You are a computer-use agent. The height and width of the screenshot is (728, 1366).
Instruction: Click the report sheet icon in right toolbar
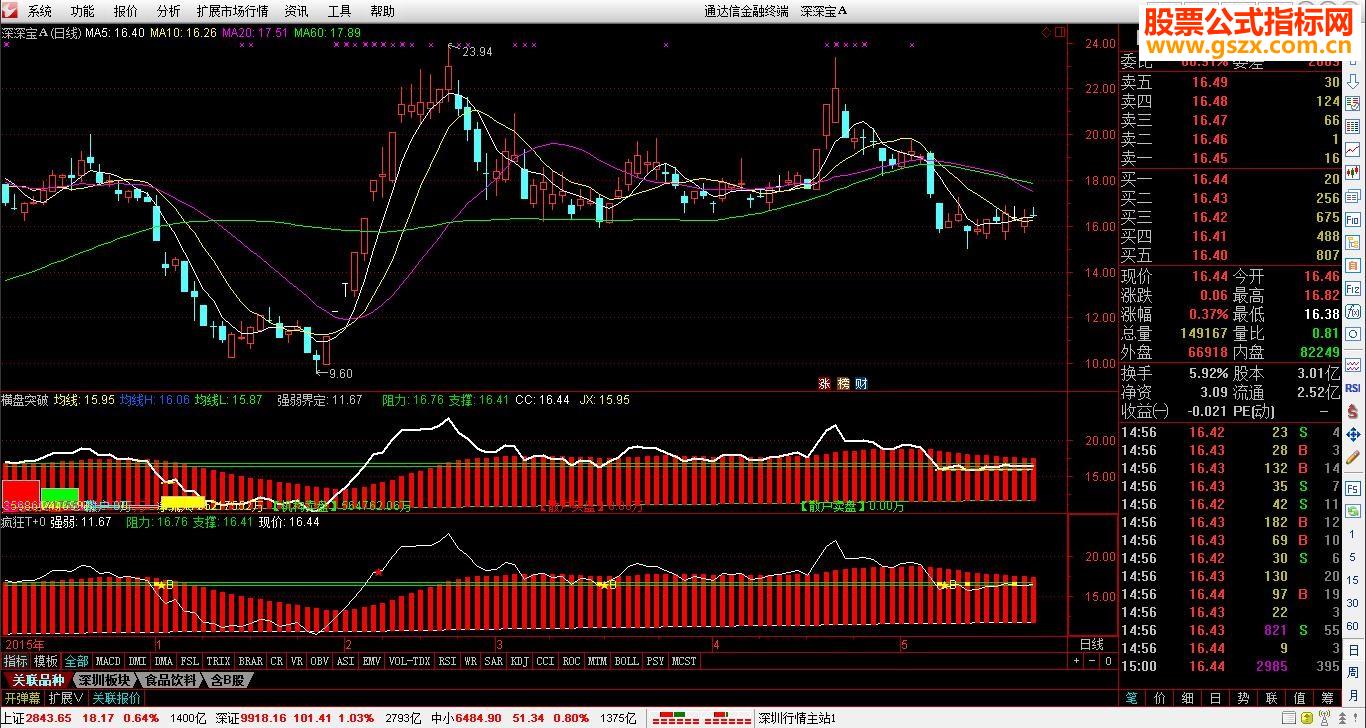(1352, 104)
